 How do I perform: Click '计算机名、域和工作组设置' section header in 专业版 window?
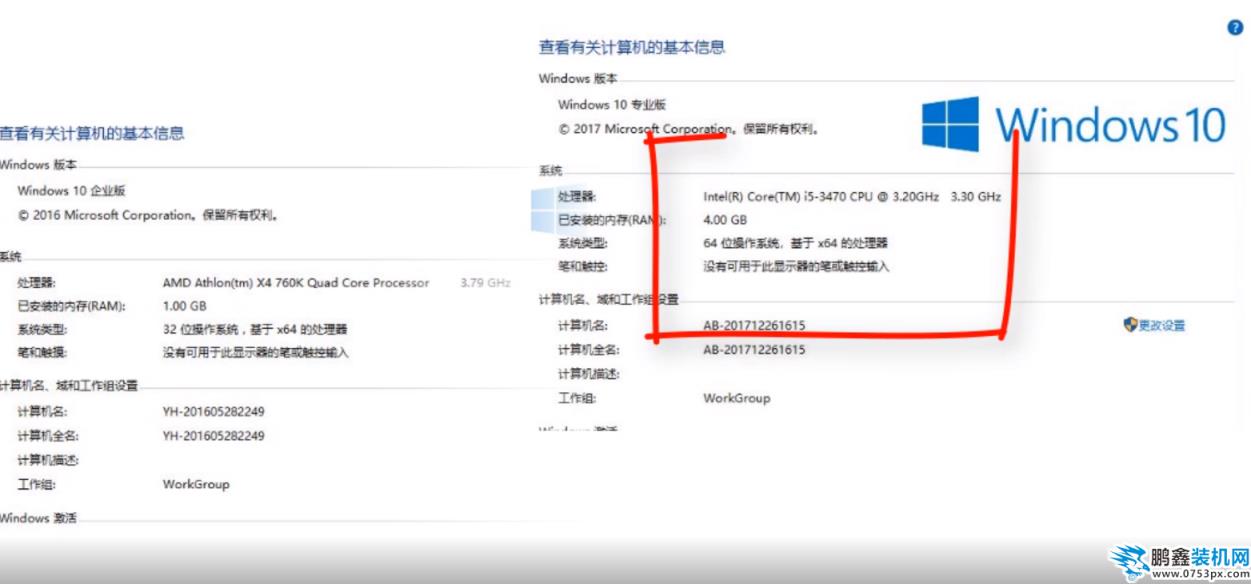coord(608,299)
